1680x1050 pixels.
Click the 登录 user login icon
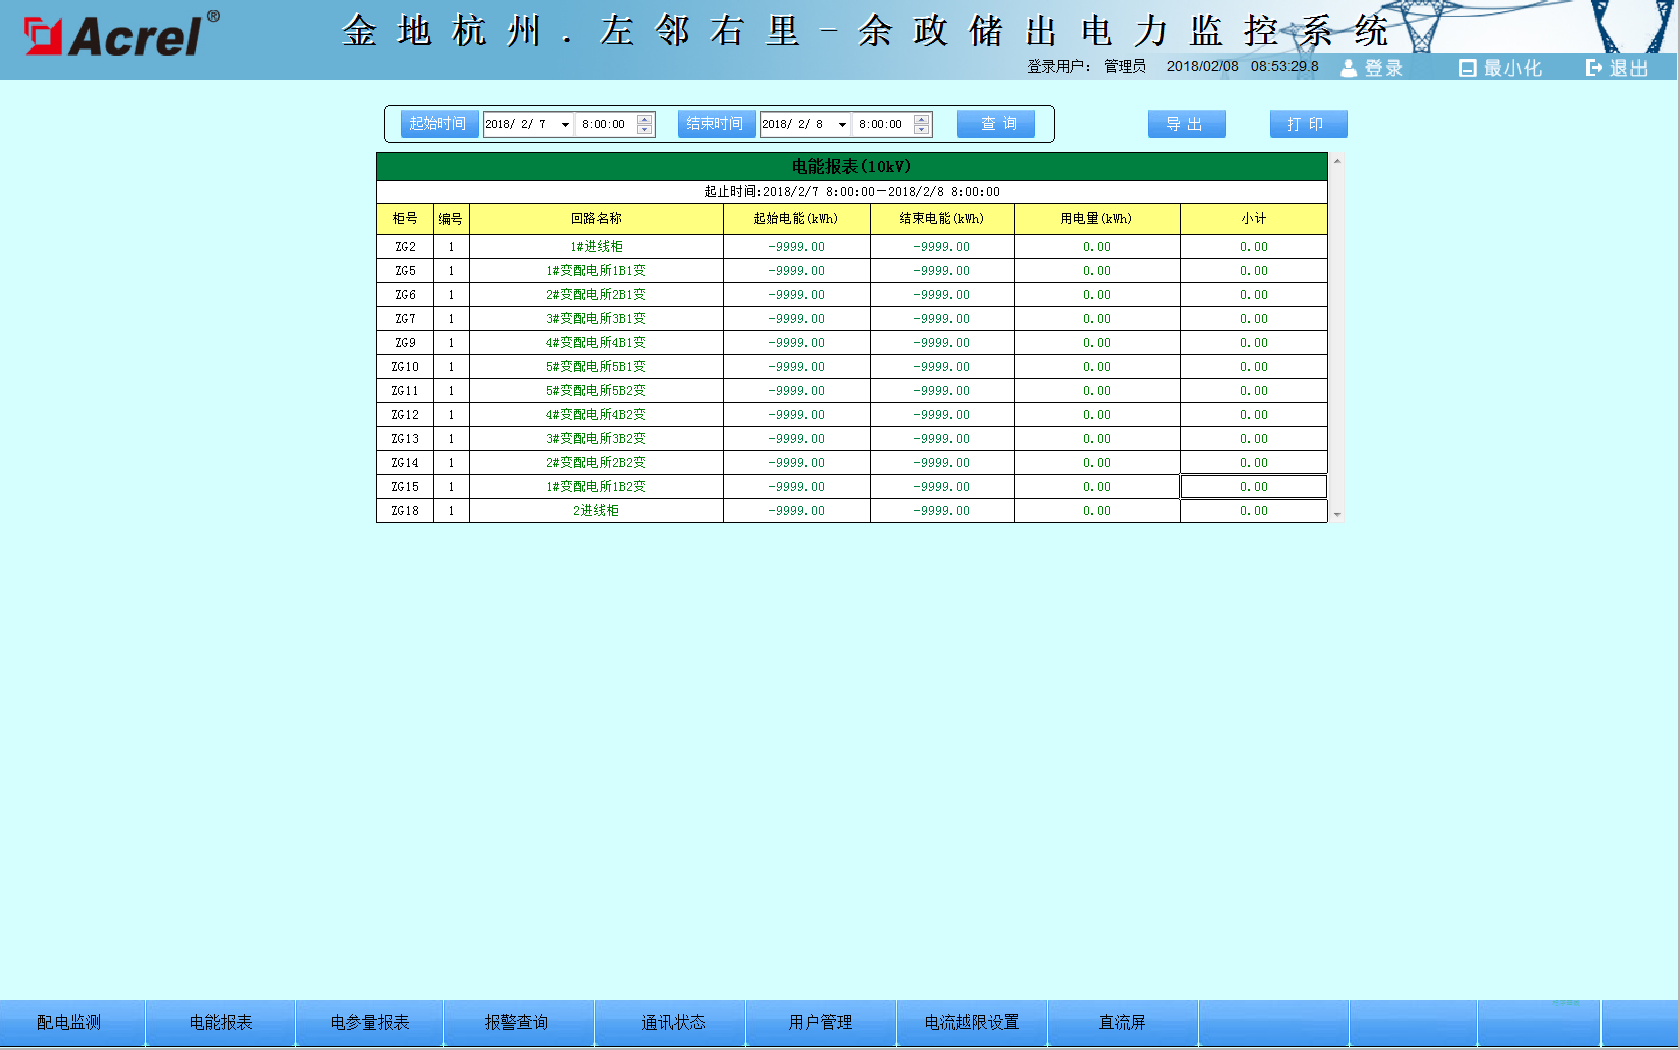click(x=1349, y=68)
